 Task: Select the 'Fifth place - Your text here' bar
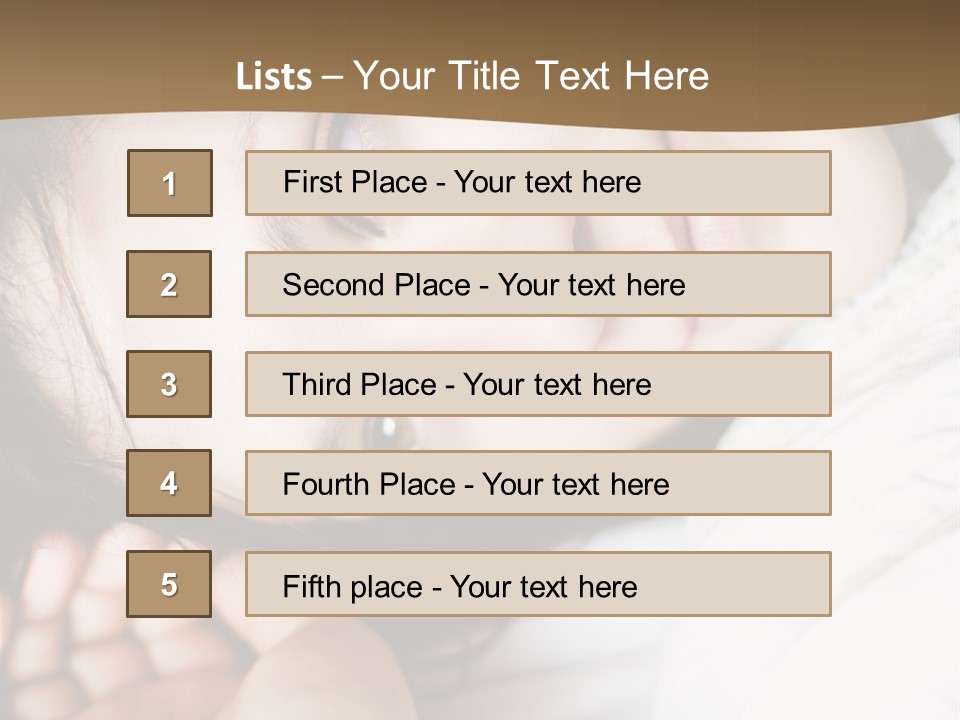(538, 584)
